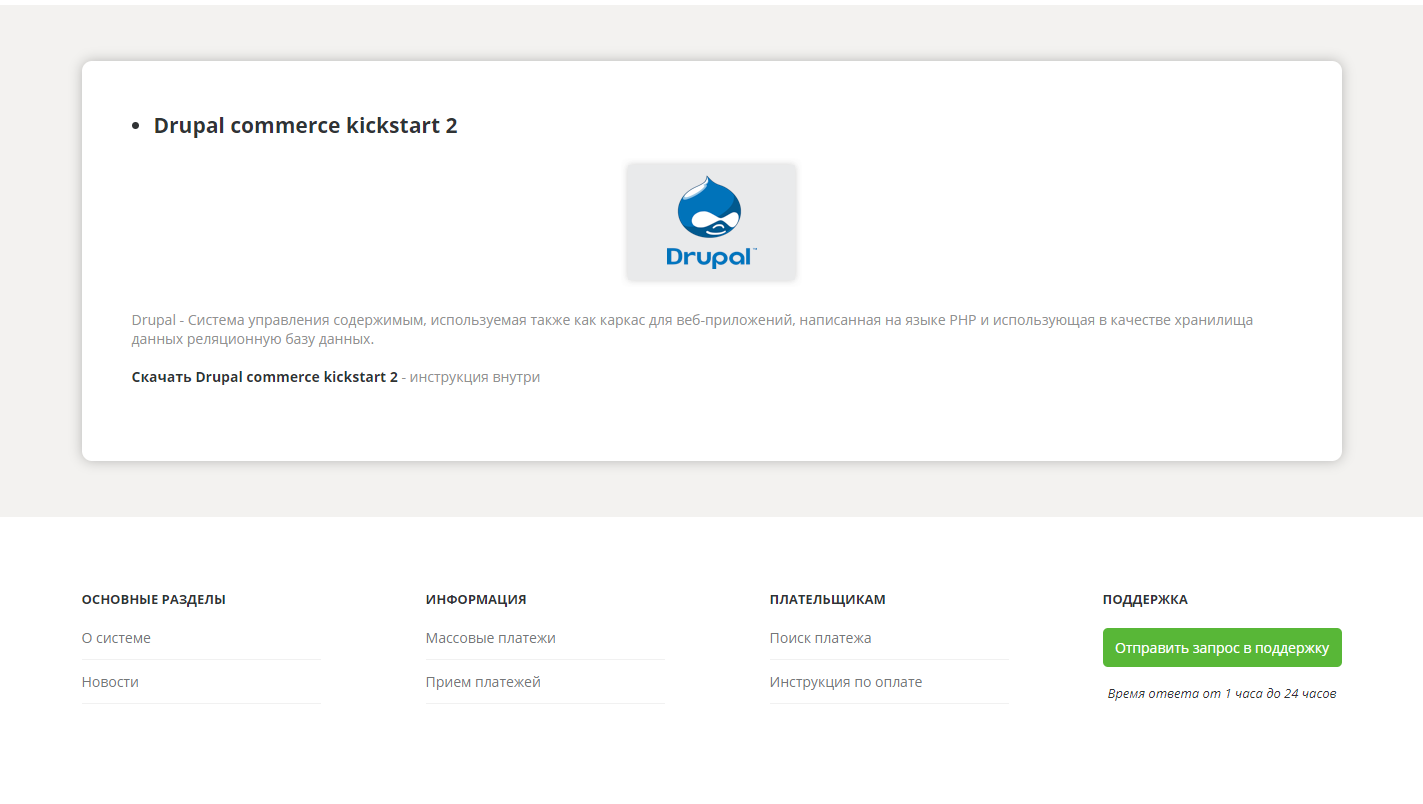Image resolution: width=1423 pixels, height=804 pixels.
Task: Click the инструкция внутри text
Action: coord(475,377)
